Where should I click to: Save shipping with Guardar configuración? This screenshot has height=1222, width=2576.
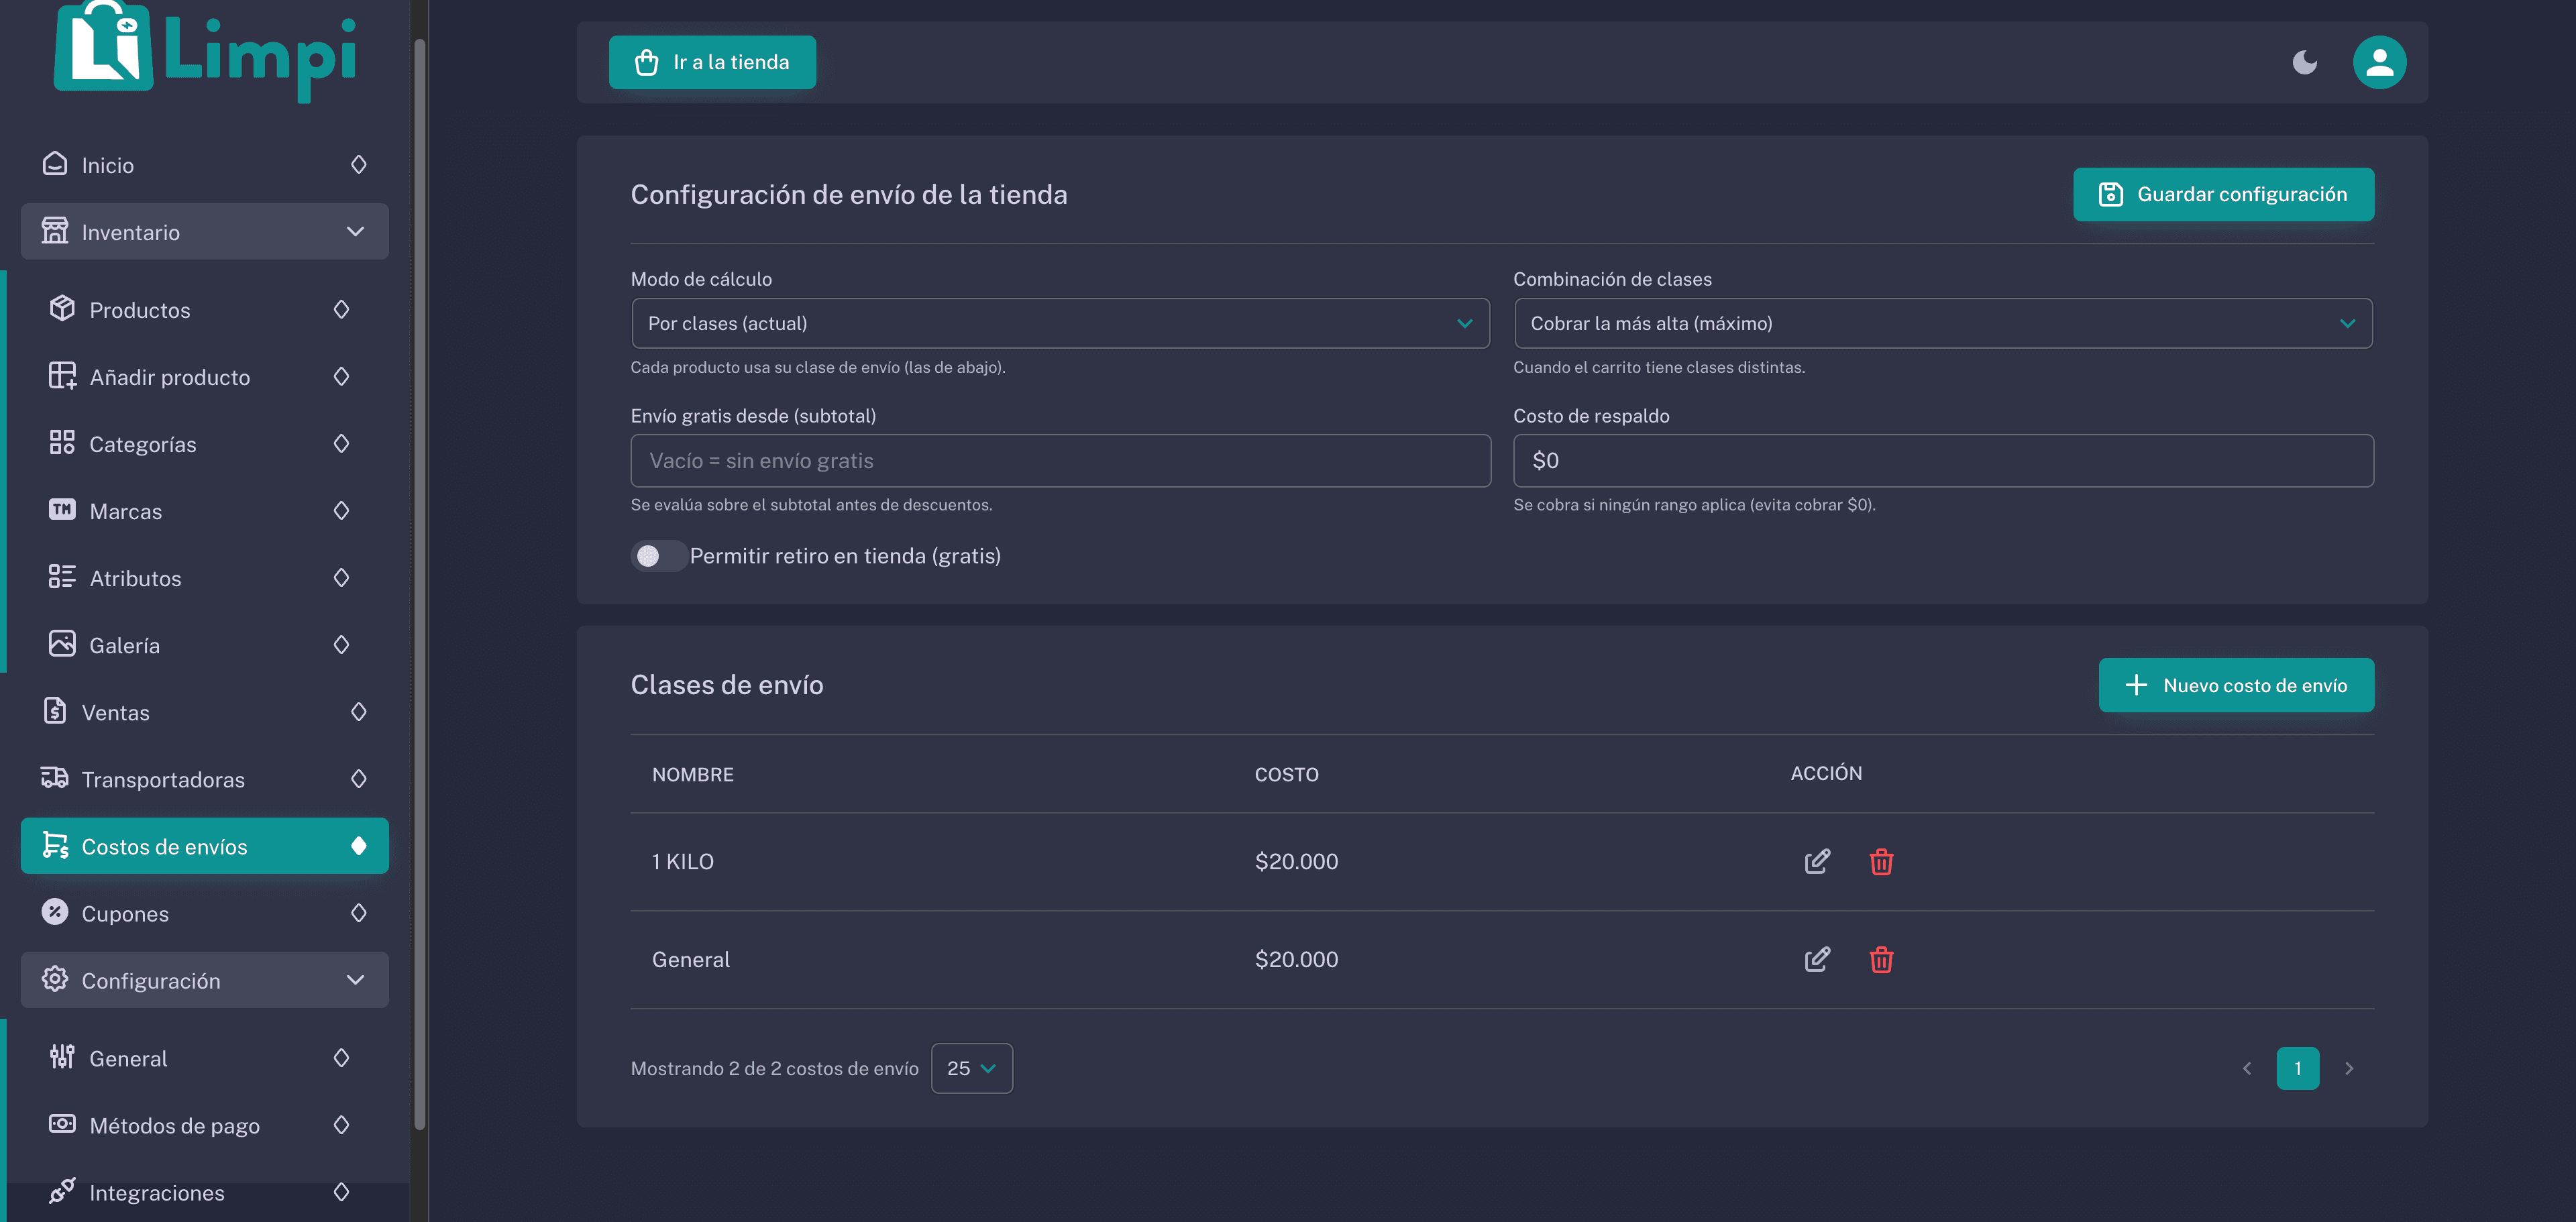point(2223,194)
